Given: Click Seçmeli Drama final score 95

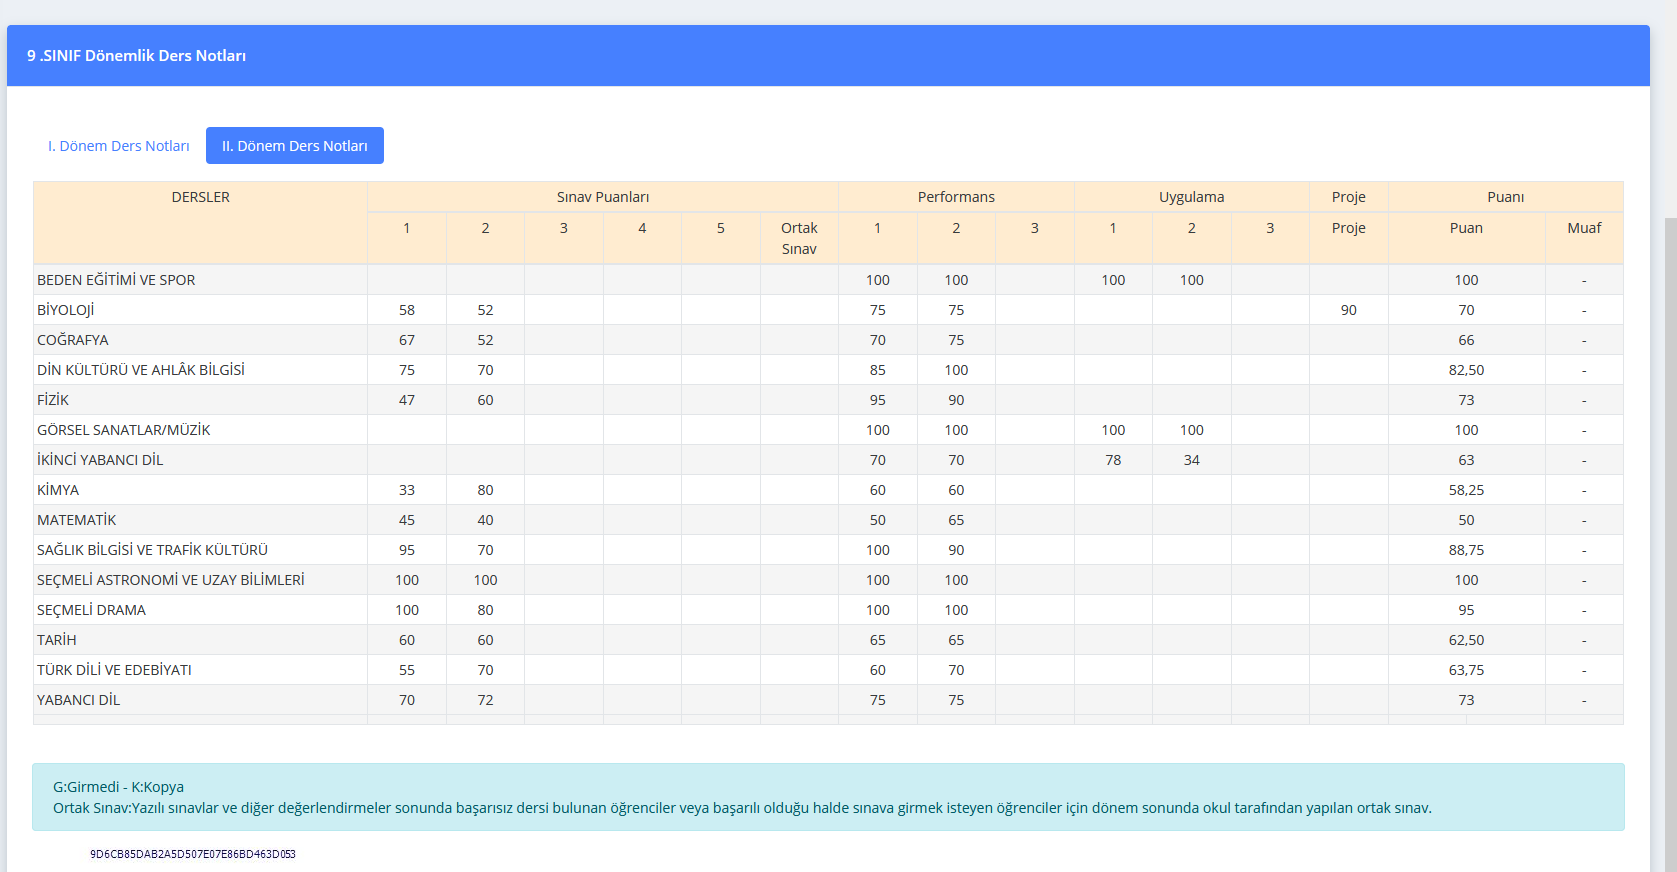Looking at the screenshot, I should coord(1466,610).
